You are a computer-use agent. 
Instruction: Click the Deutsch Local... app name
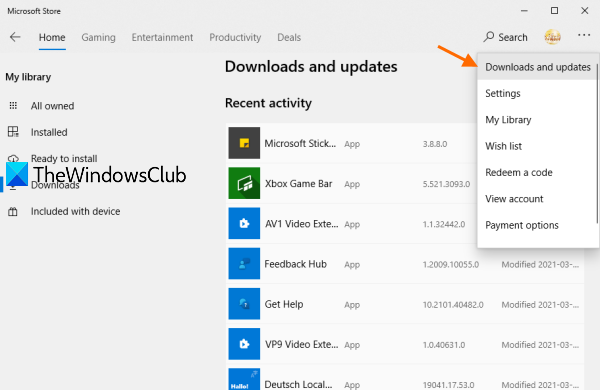[x=298, y=384]
